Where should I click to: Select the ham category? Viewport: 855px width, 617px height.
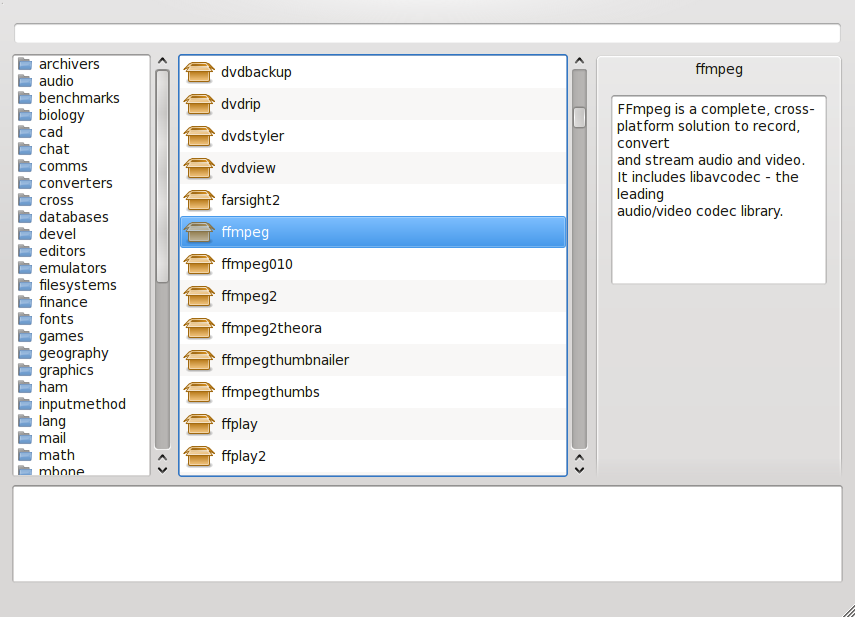click(53, 387)
